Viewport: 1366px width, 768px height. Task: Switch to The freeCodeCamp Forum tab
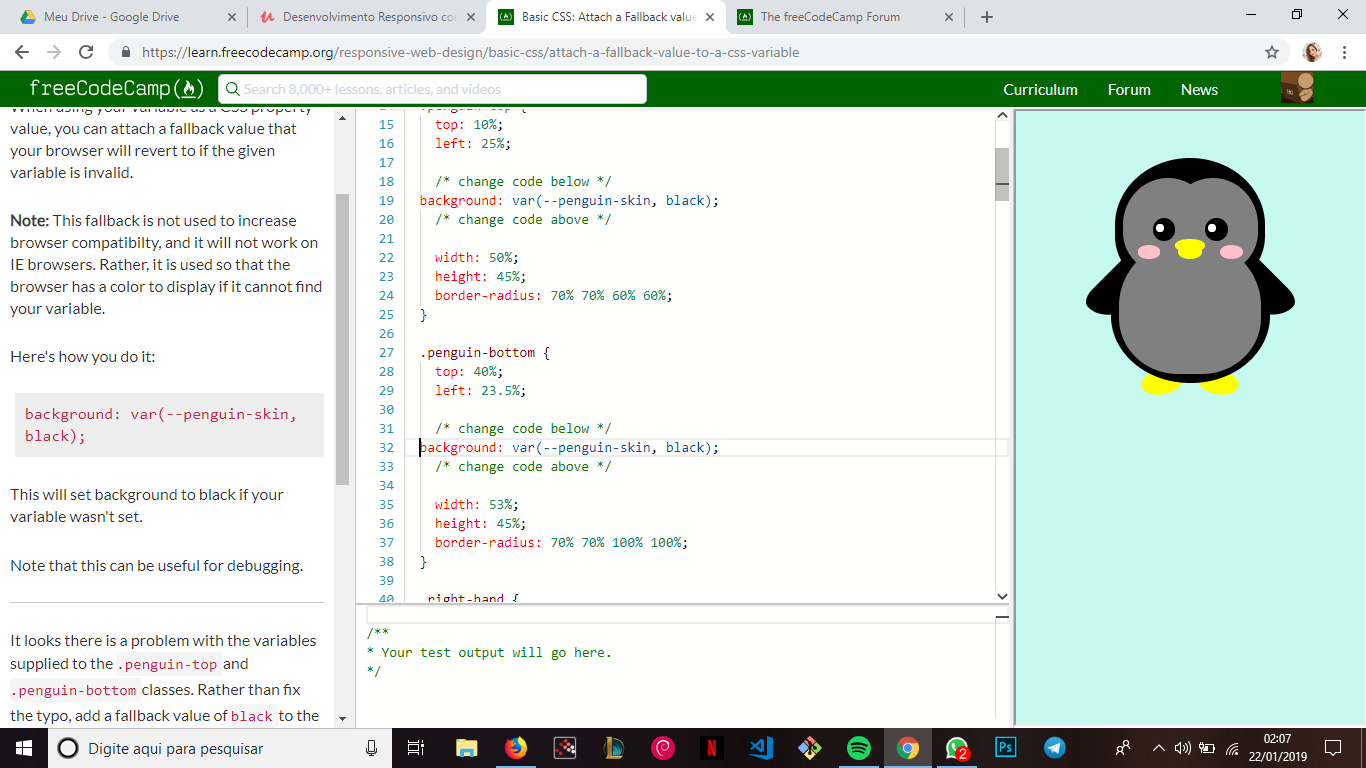click(830, 17)
